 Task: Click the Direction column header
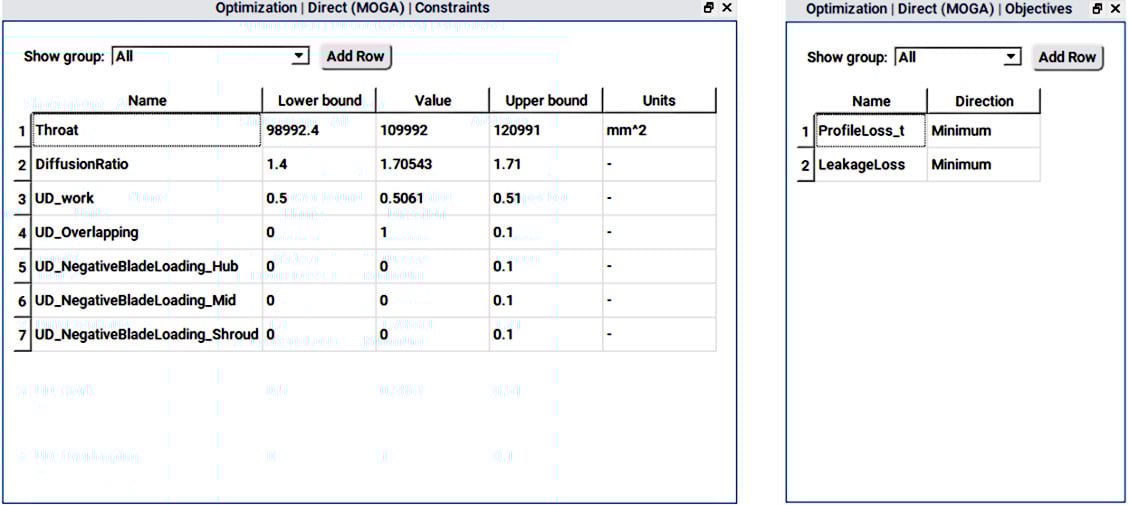(x=983, y=101)
